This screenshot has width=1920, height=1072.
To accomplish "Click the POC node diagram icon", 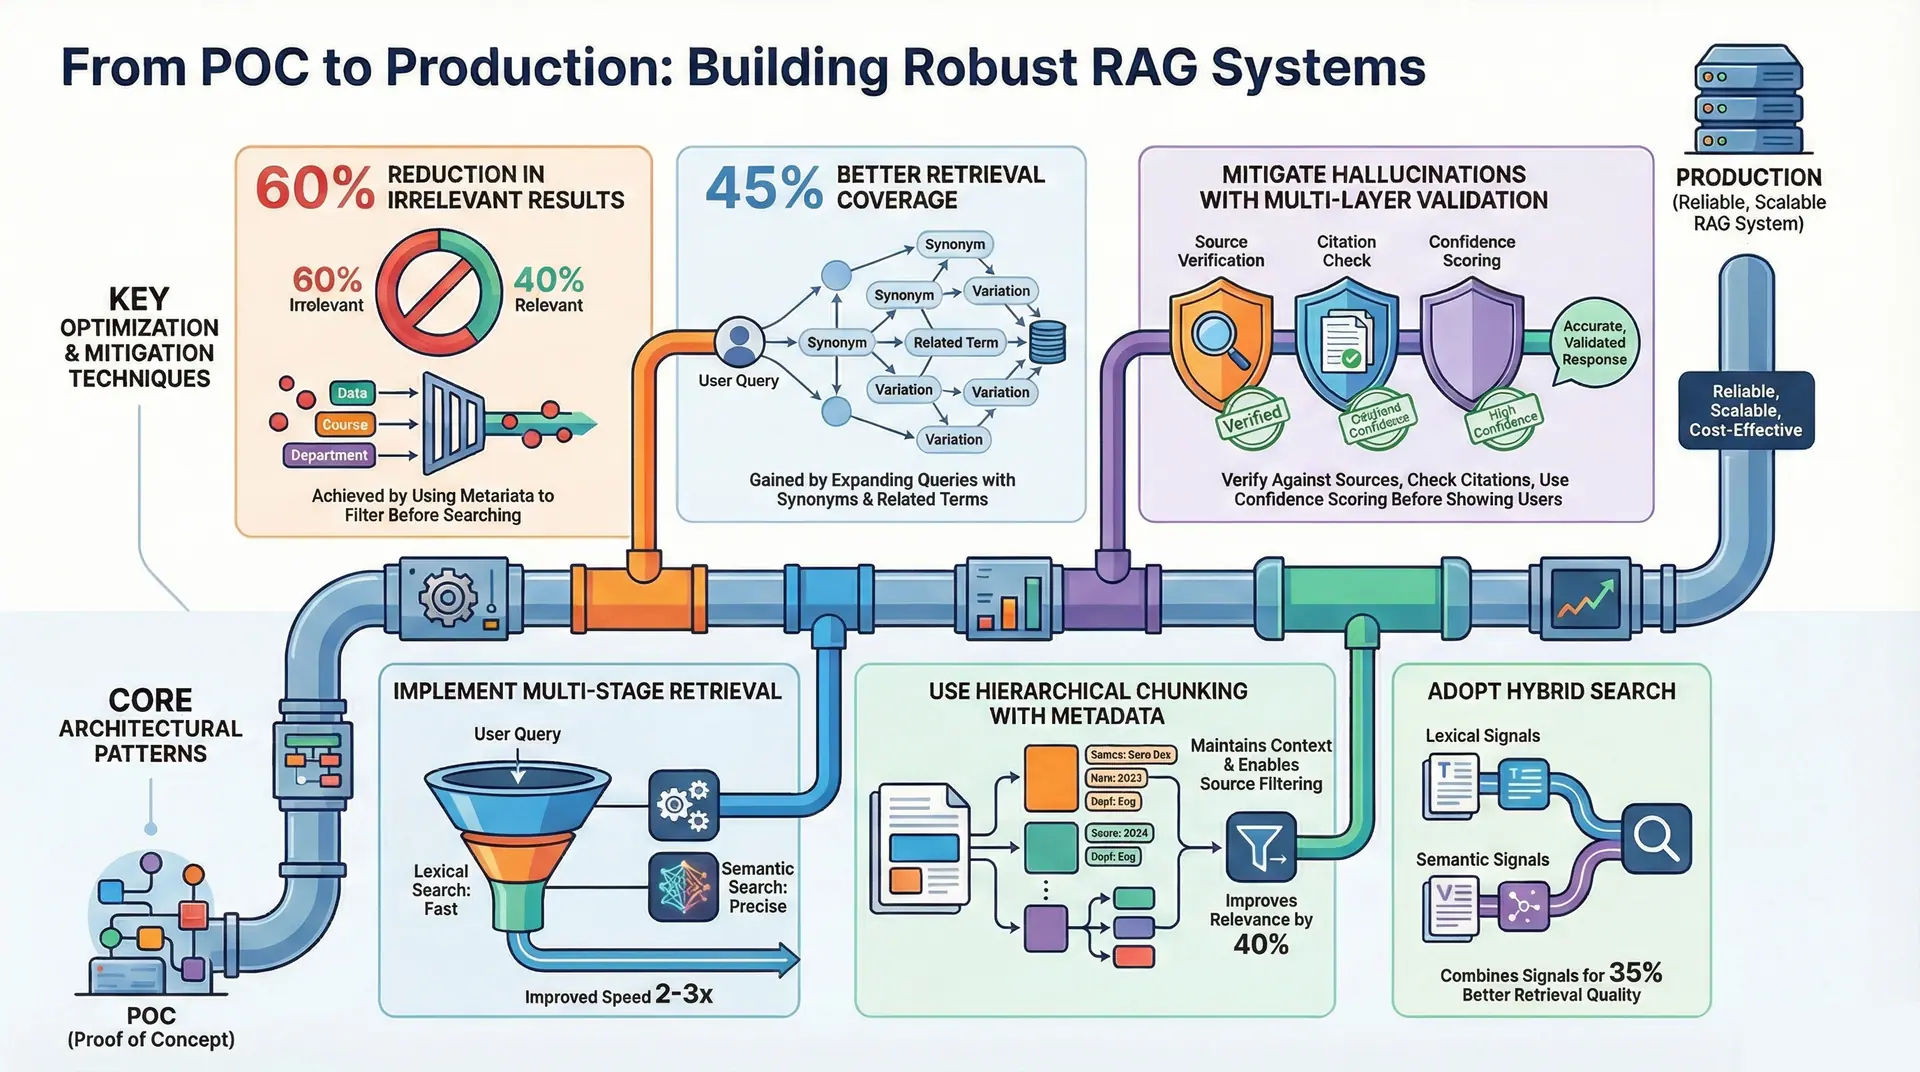I will 151,920.
